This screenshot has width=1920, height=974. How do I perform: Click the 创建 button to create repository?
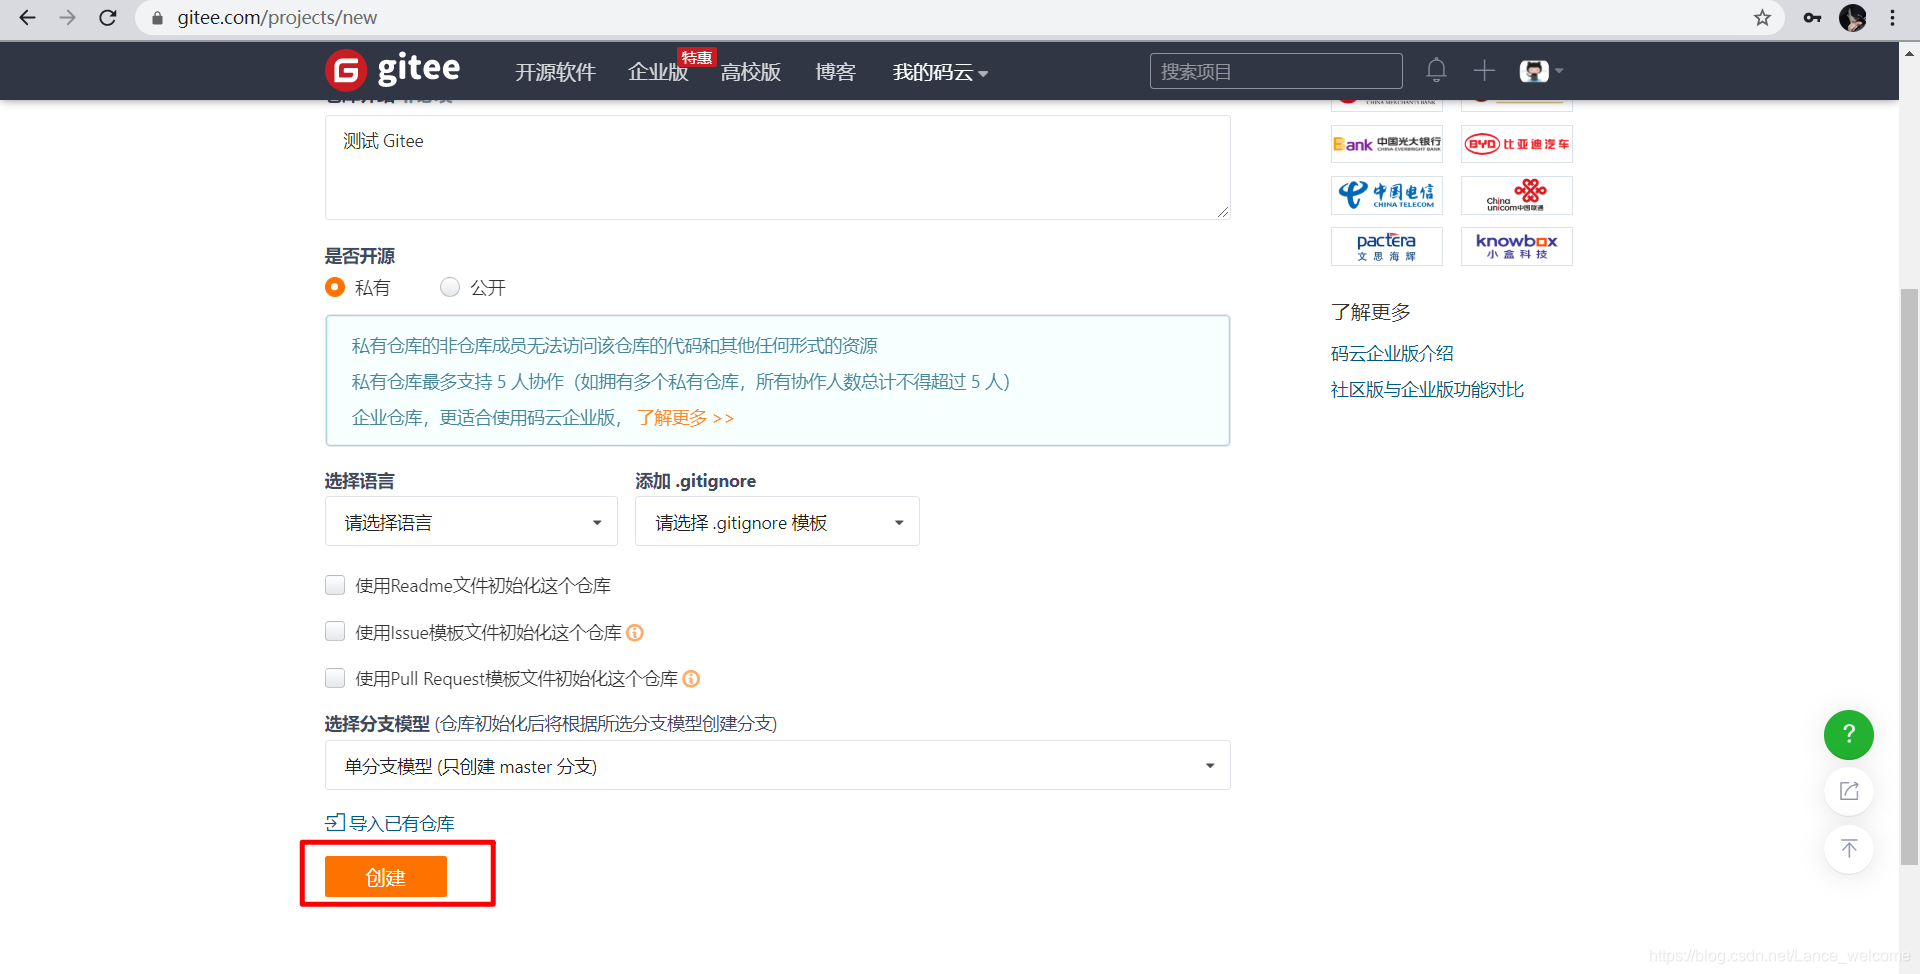[385, 876]
